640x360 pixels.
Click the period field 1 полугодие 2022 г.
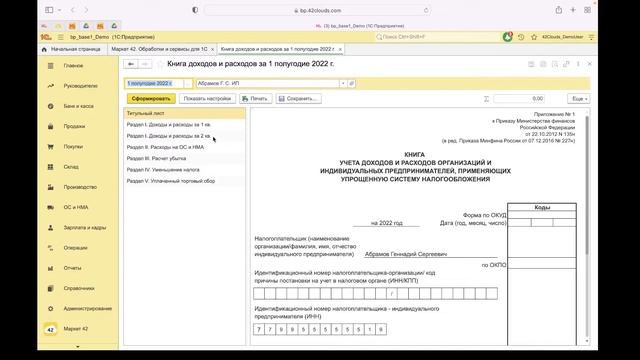tap(154, 83)
